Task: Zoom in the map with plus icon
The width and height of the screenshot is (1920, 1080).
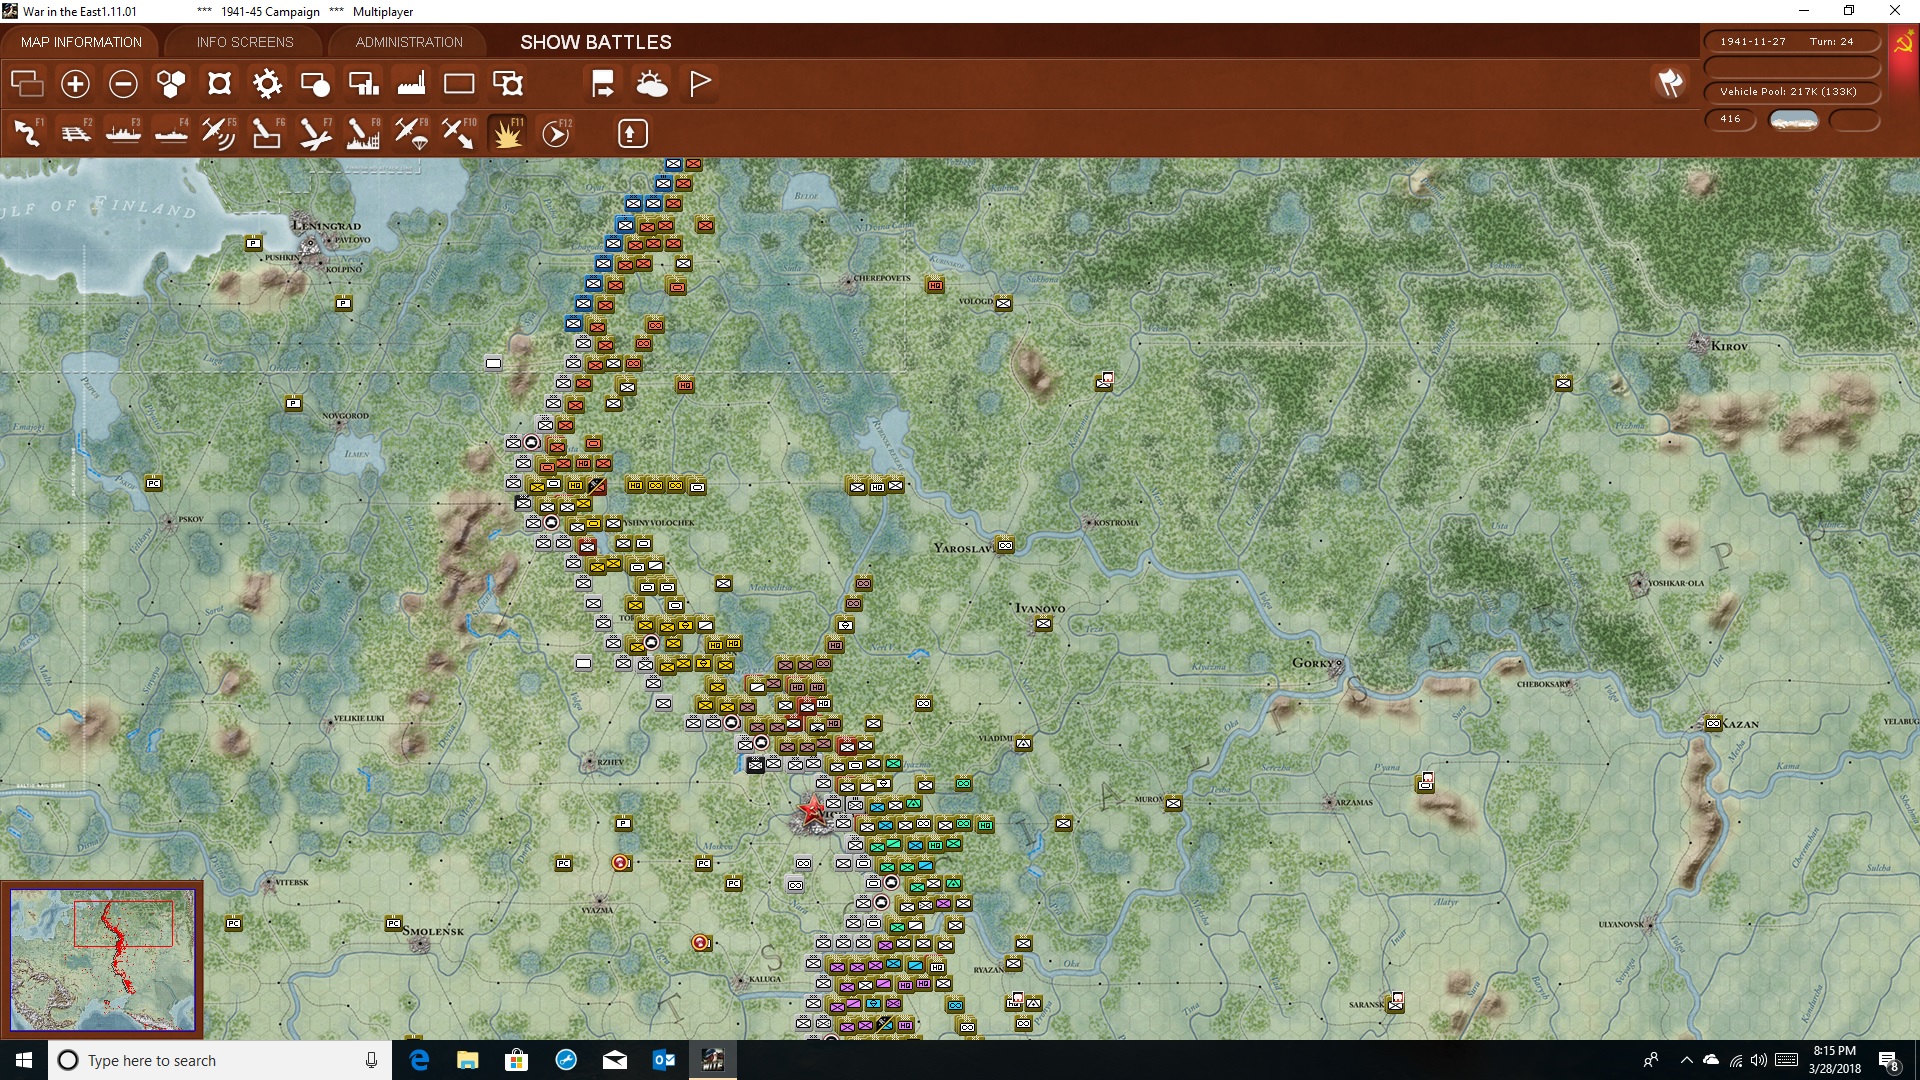Action: click(x=75, y=84)
